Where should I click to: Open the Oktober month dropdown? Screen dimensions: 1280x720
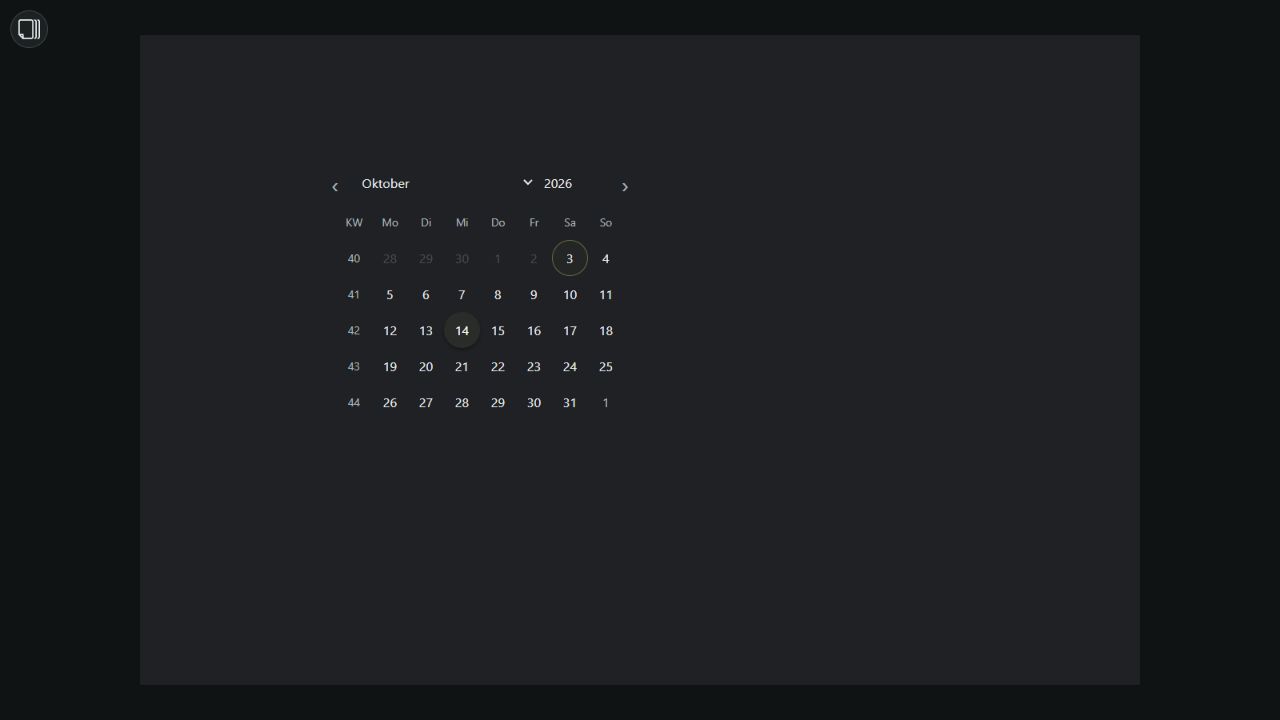[x=447, y=184]
